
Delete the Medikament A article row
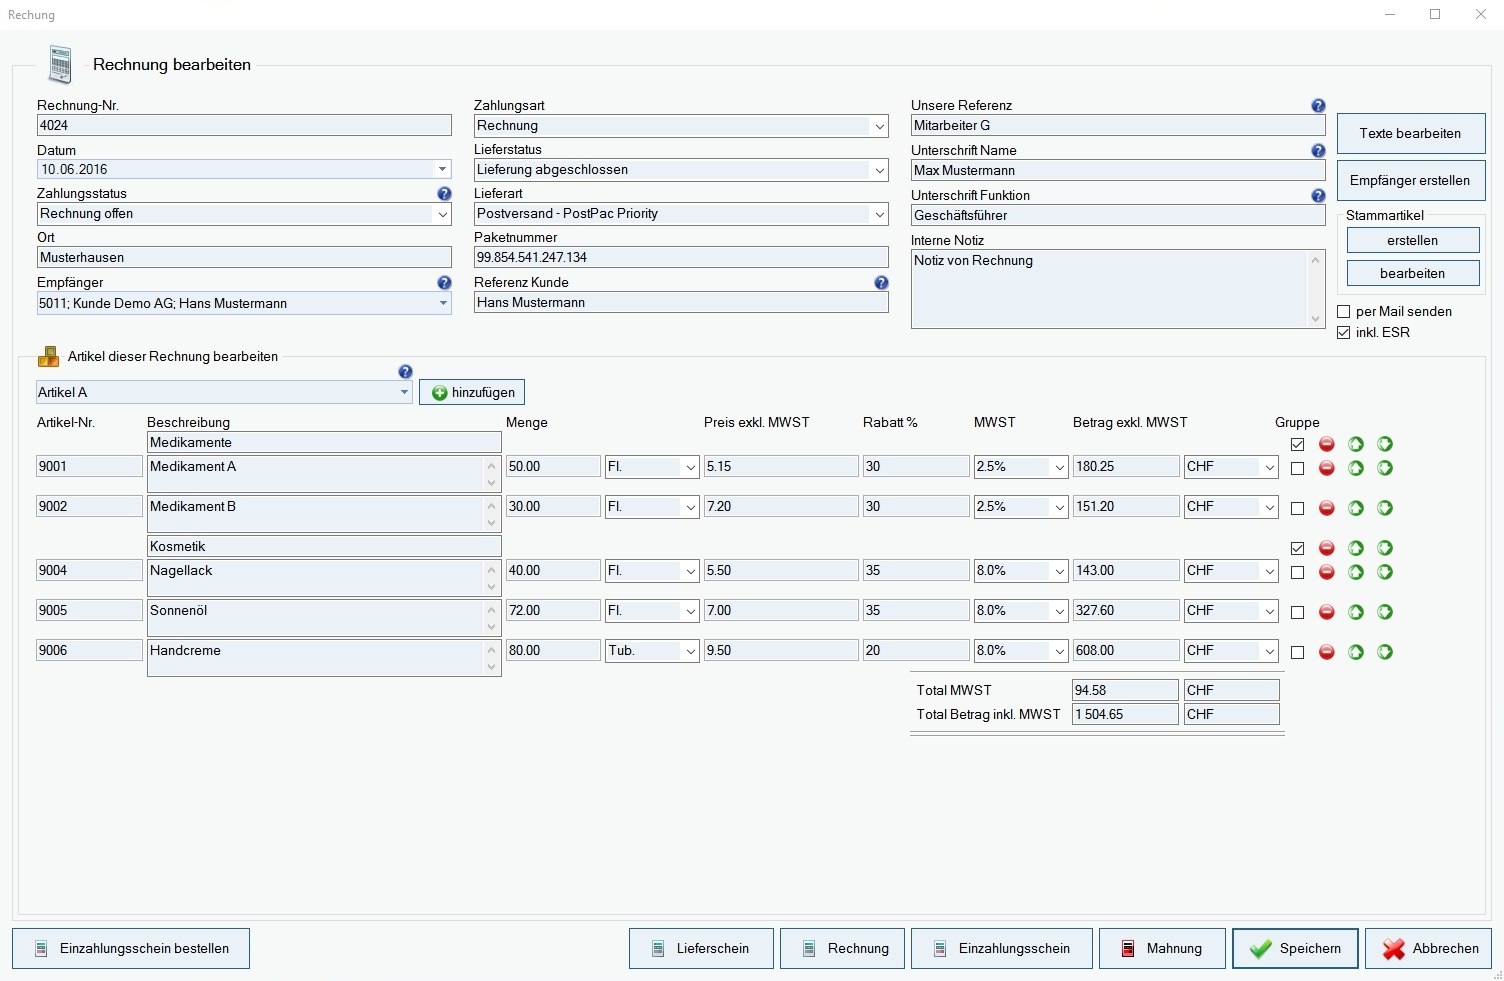1327,468
